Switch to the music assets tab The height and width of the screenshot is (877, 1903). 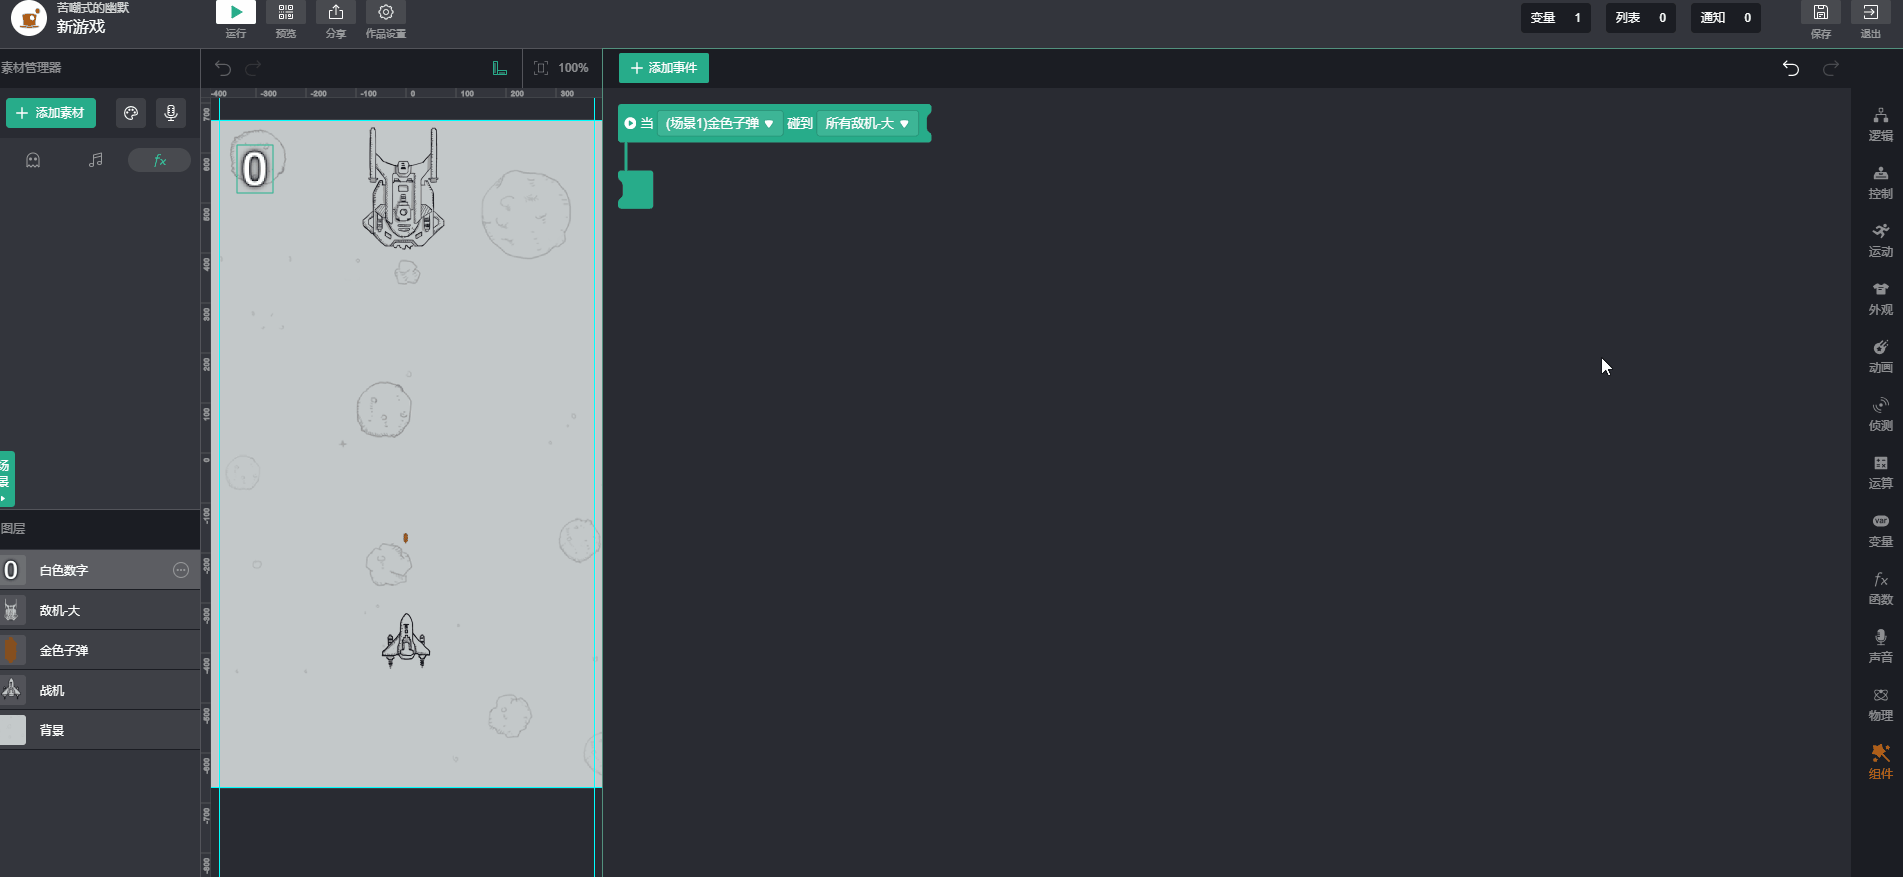96,160
